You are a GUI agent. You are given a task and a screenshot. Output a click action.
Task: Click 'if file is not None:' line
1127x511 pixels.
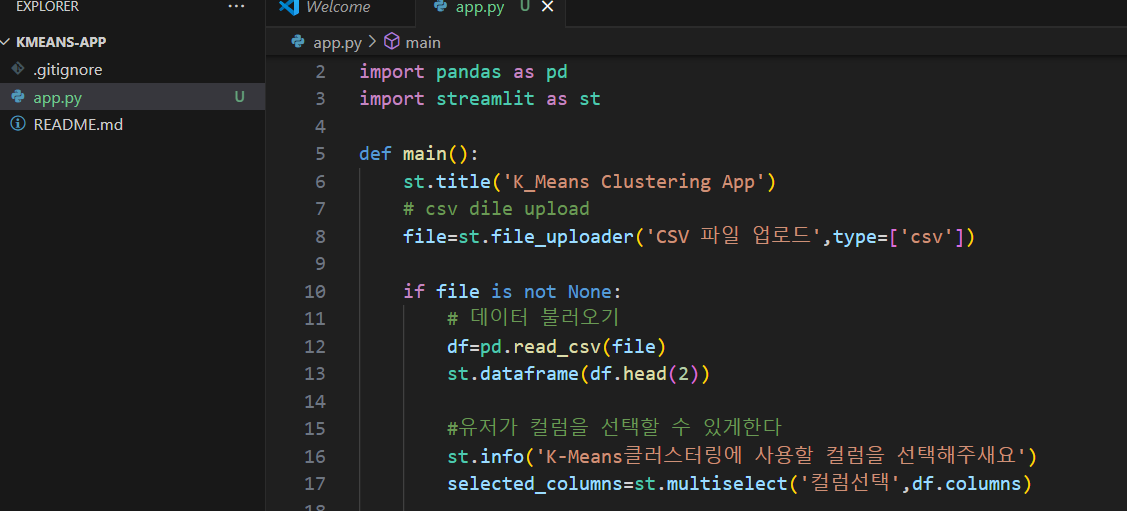point(512,291)
